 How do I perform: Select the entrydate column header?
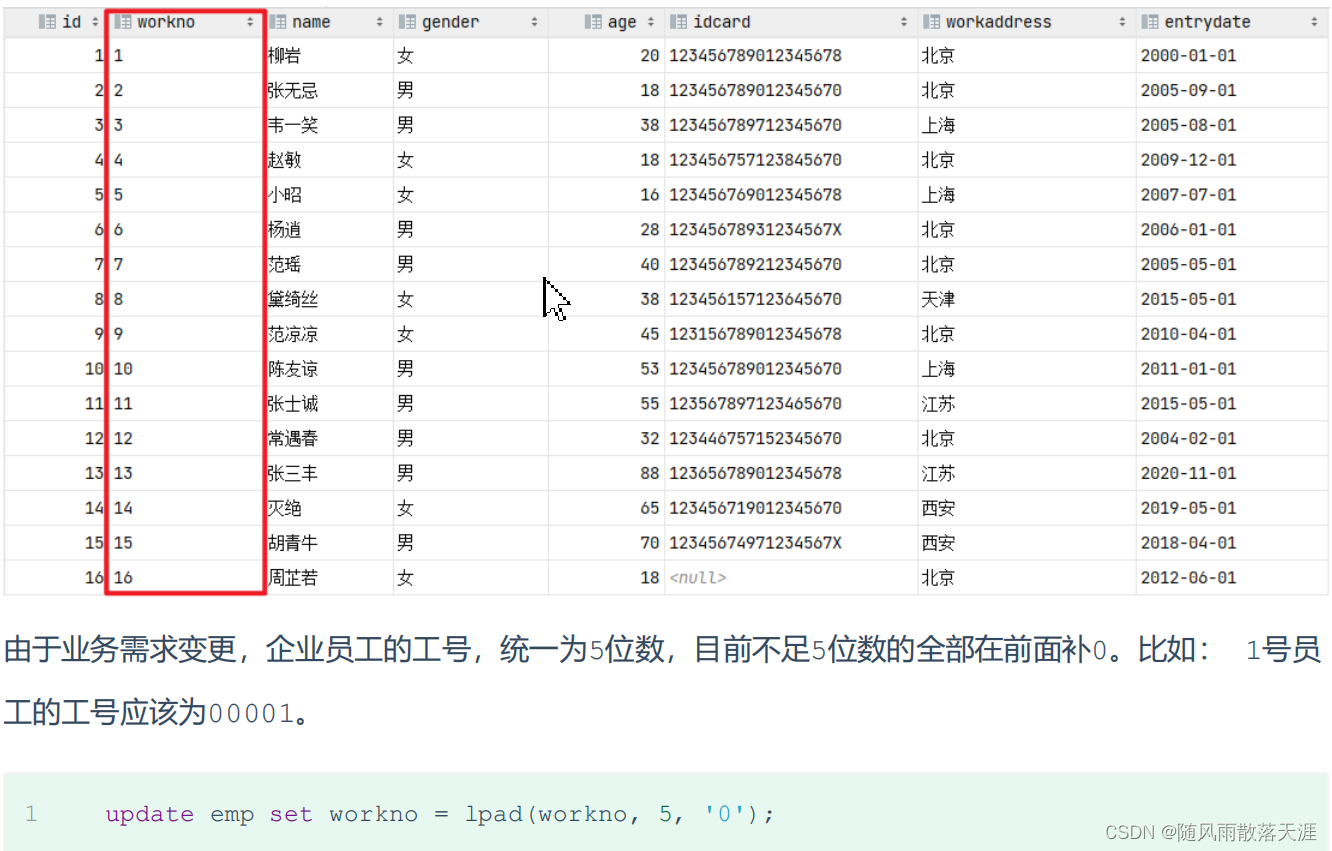1231,22
